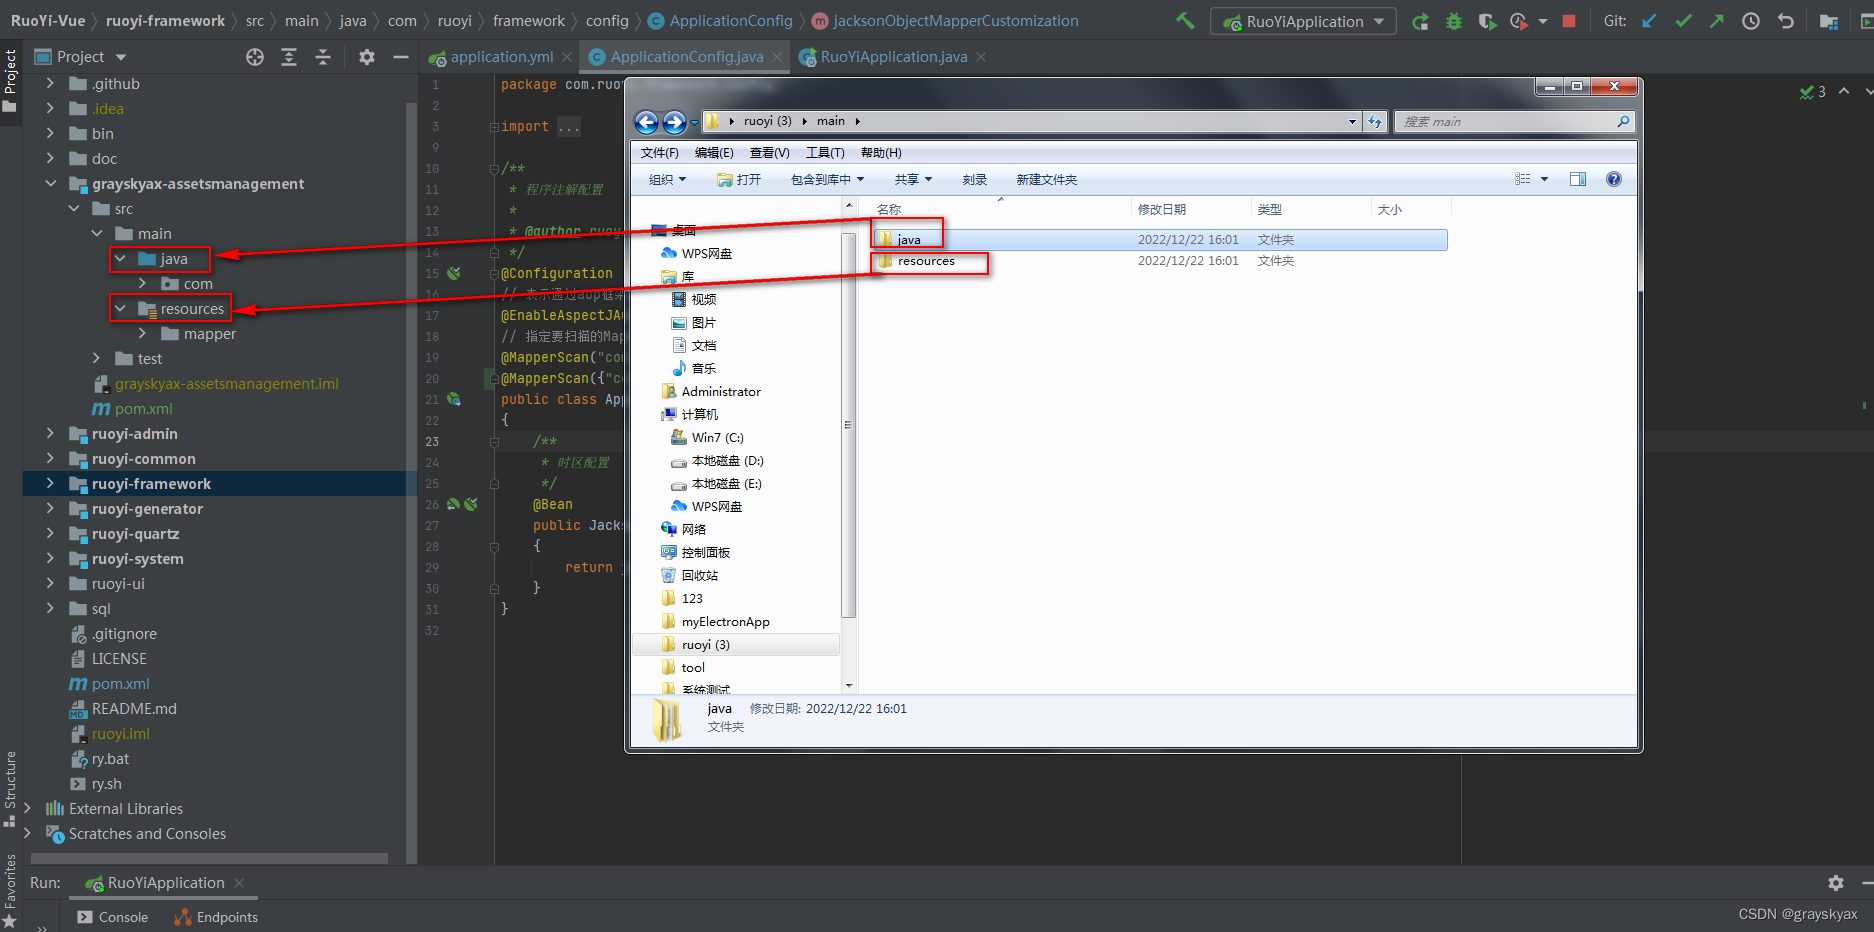1874x932 pixels.
Task: Click the Run panel settings gear
Action: pos(1836,883)
